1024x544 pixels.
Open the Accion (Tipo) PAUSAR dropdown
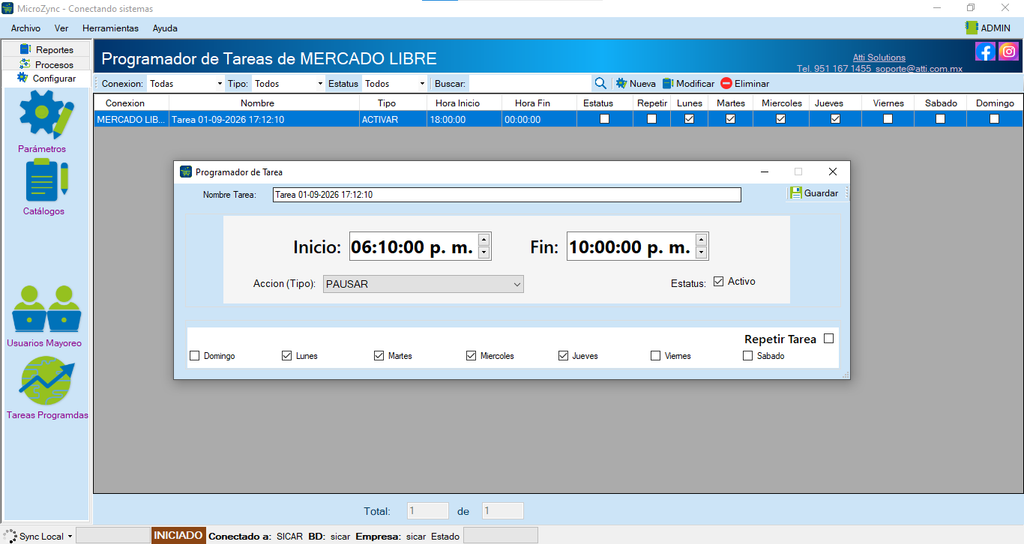[x=423, y=284]
